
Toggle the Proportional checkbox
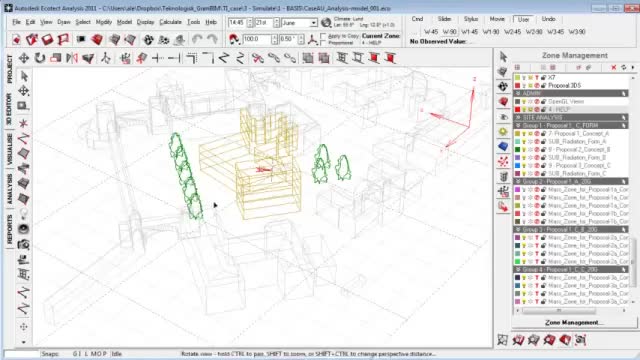click(324, 42)
